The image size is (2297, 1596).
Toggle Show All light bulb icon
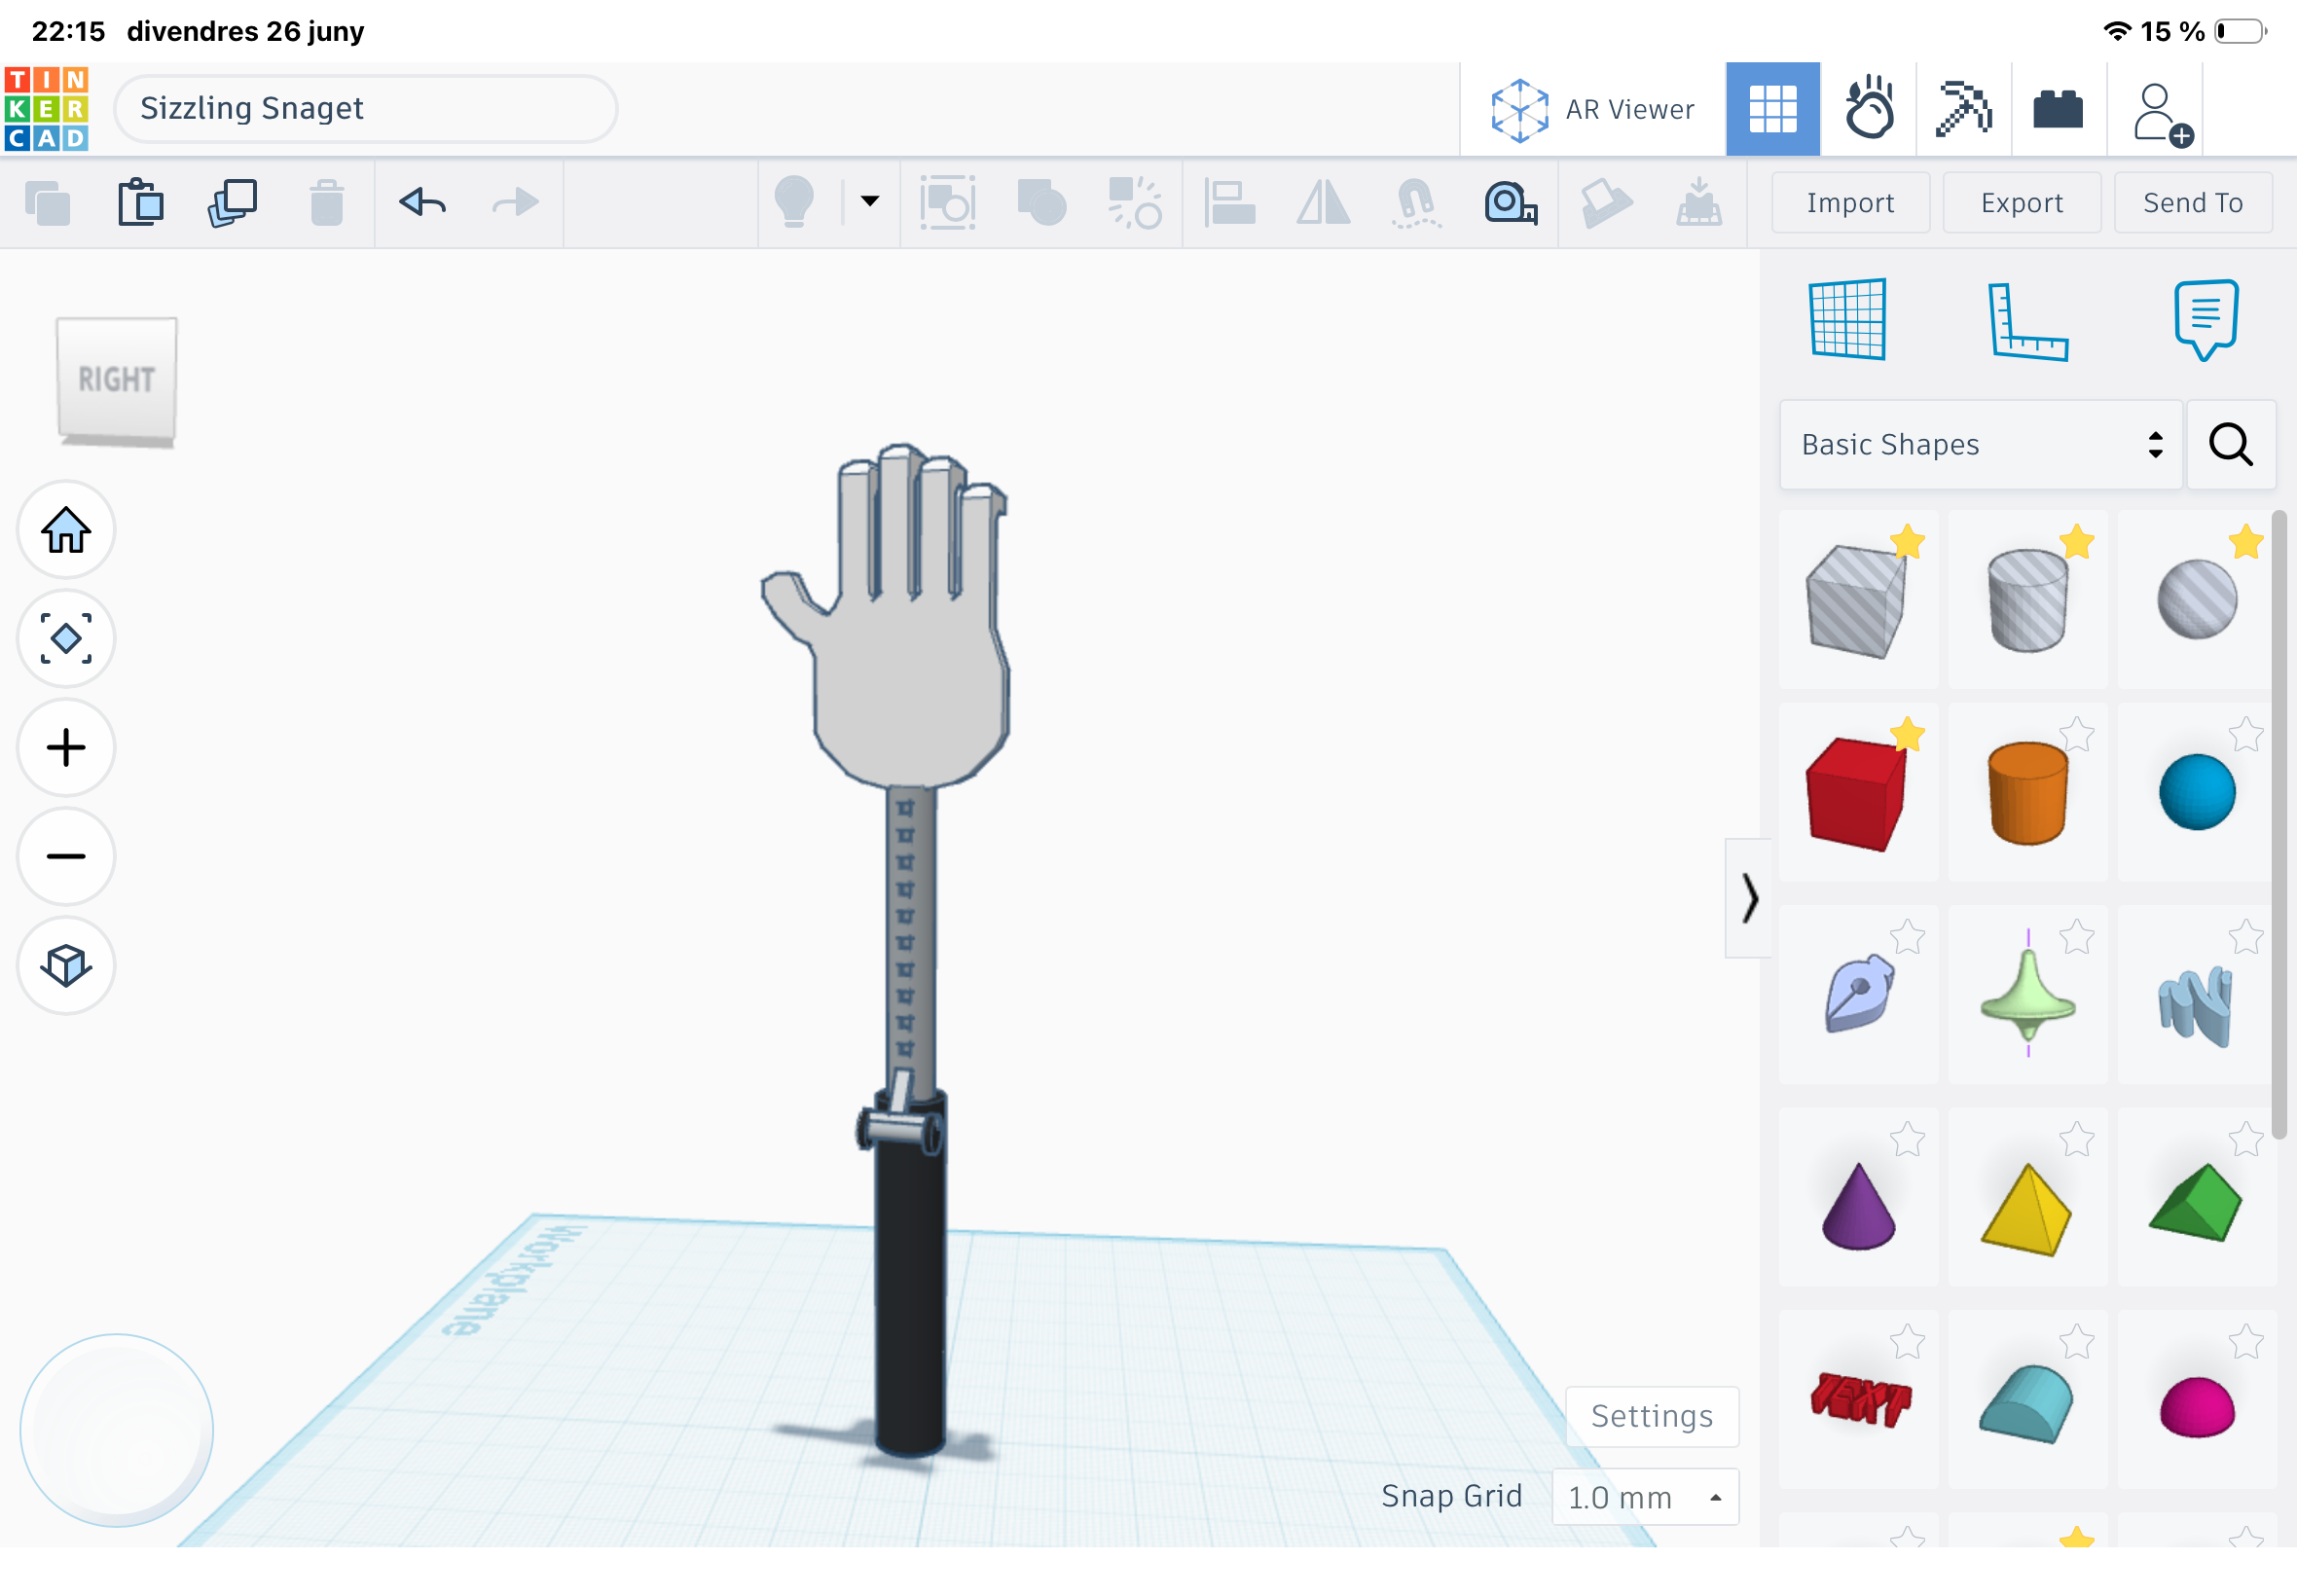794,203
